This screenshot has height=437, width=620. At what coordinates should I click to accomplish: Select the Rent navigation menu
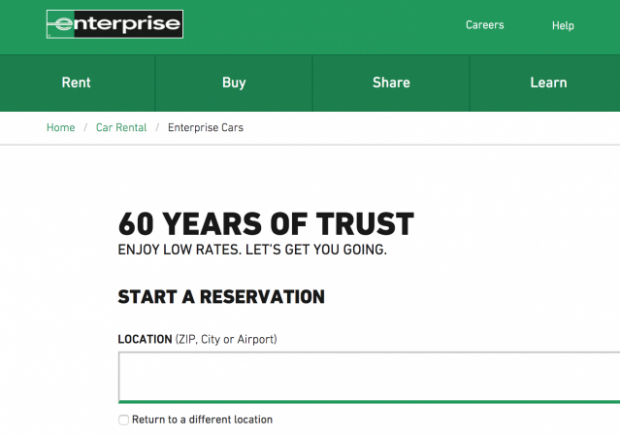pyautogui.click(x=76, y=83)
